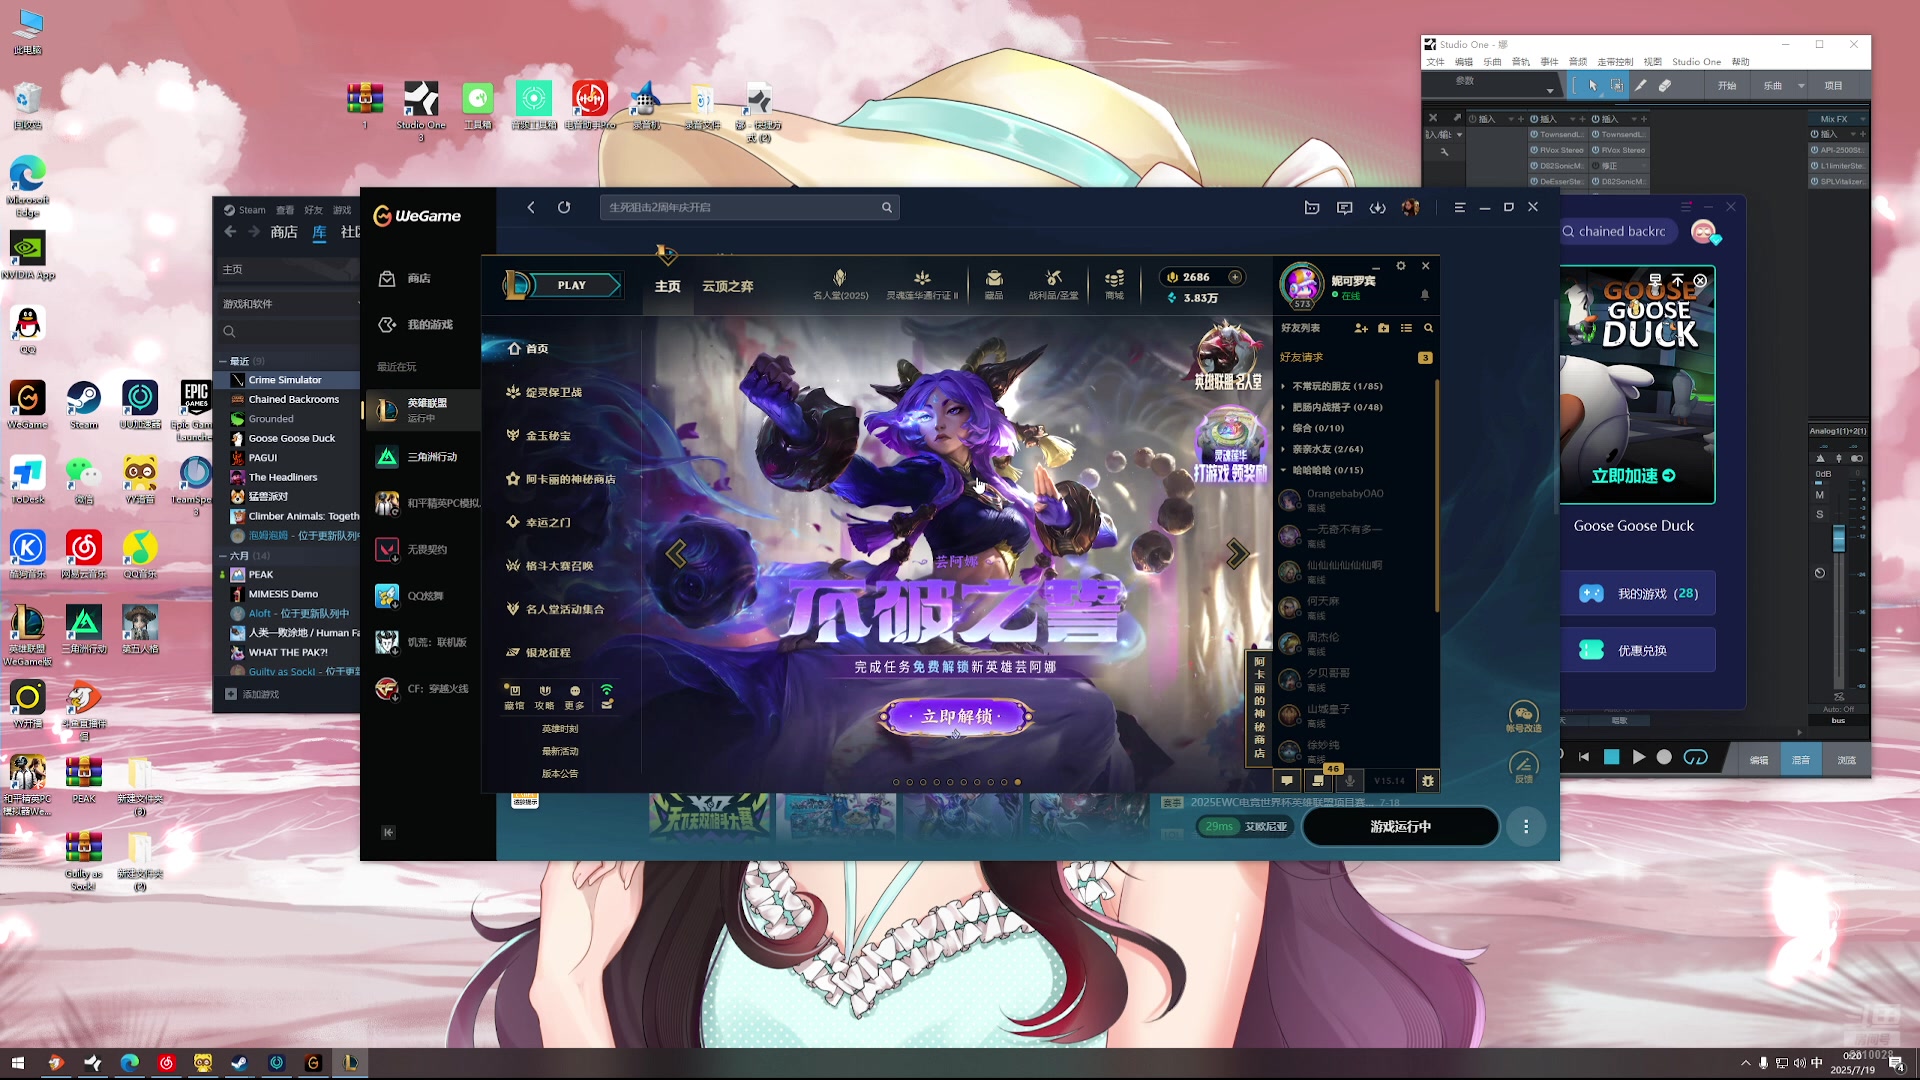Toggle power on API-2500 insert
1920x1080 pixels.
pyautogui.click(x=1814, y=150)
